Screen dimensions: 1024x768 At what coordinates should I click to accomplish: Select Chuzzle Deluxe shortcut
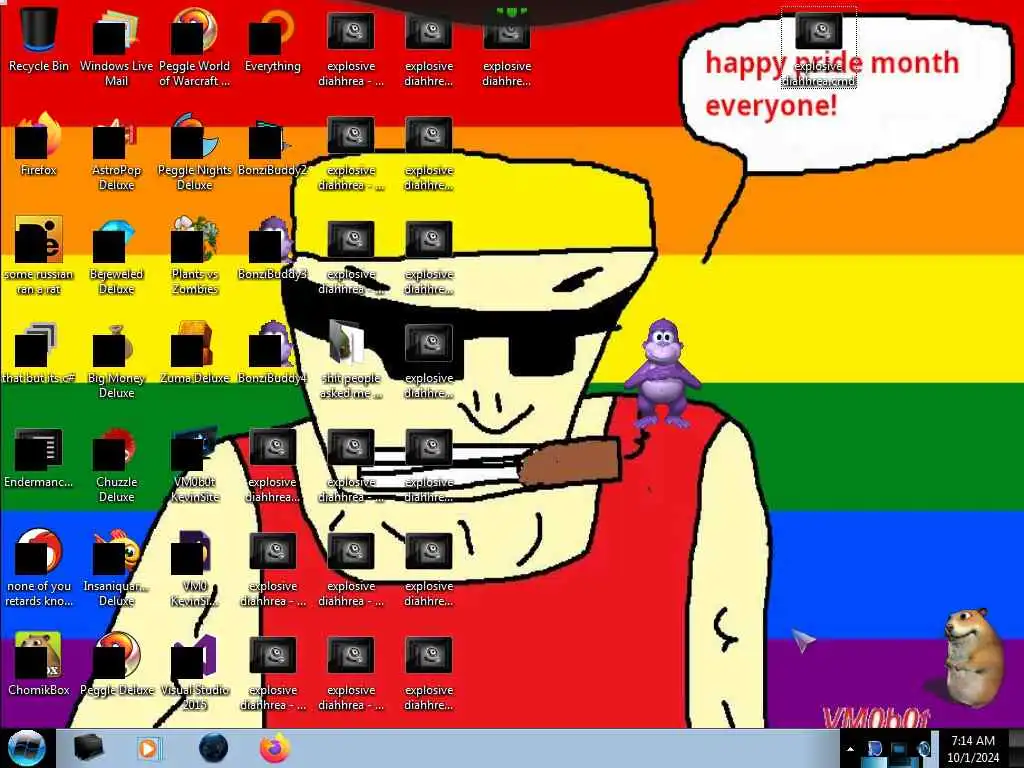point(116,464)
